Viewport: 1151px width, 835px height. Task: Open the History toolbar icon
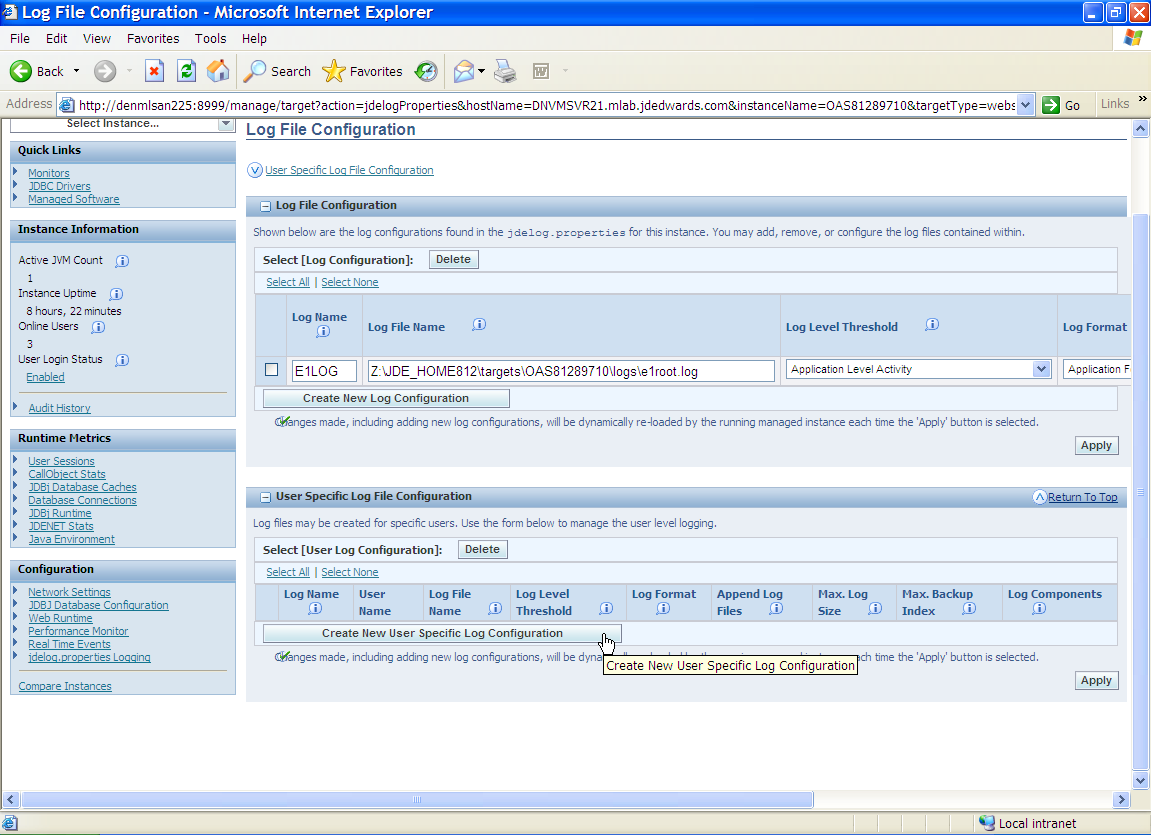tap(426, 71)
